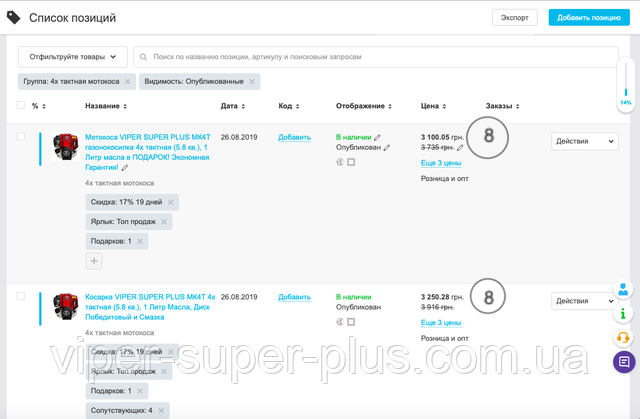640x419 pixels.
Task: Edit the Мотокоса VIPER SUPER PLUS title via pencil icon
Action: tap(124, 167)
